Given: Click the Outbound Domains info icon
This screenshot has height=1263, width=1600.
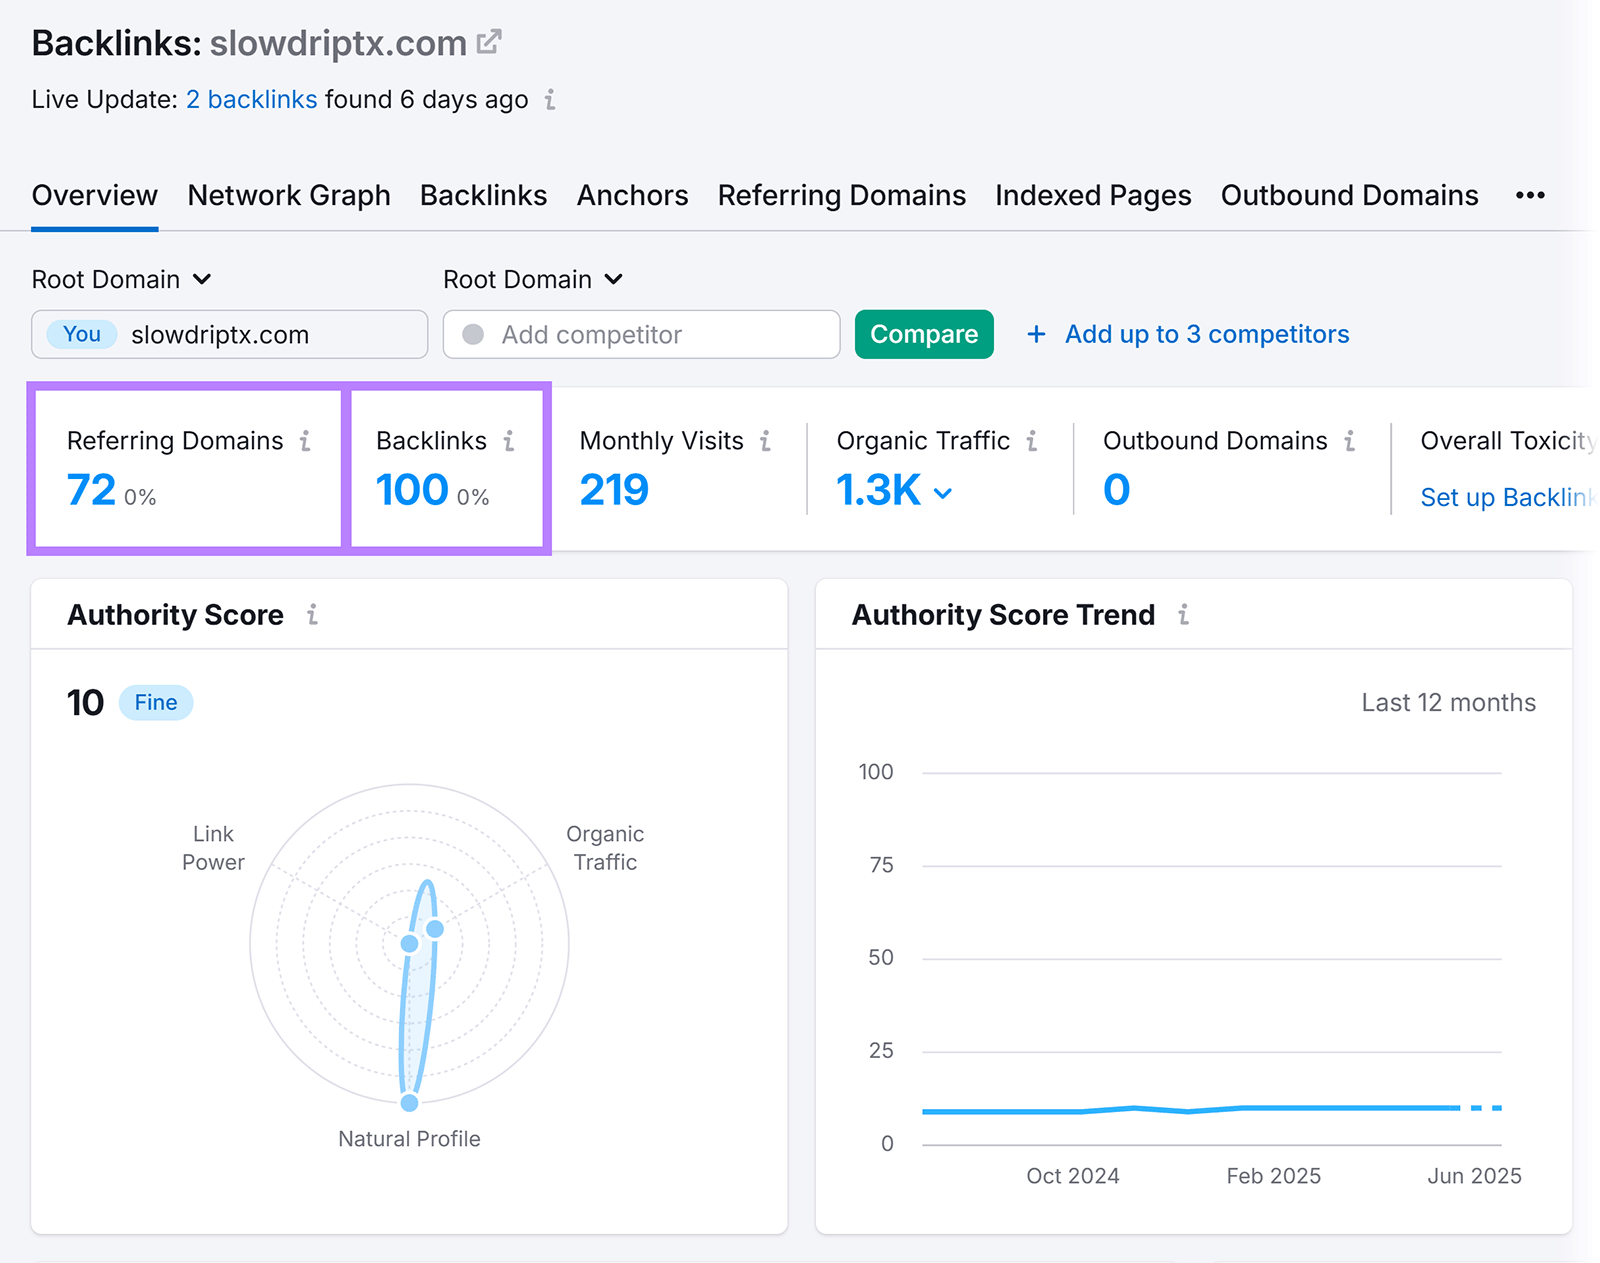Looking at the screenshot, I should (1351, 440).
